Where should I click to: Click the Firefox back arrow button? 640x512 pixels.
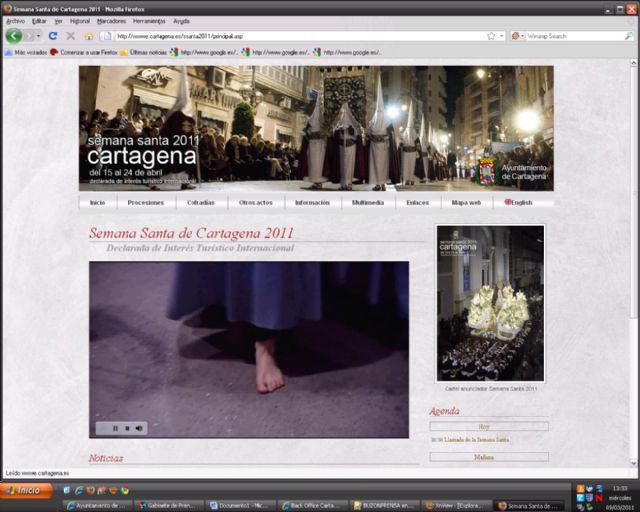(13, 36)
